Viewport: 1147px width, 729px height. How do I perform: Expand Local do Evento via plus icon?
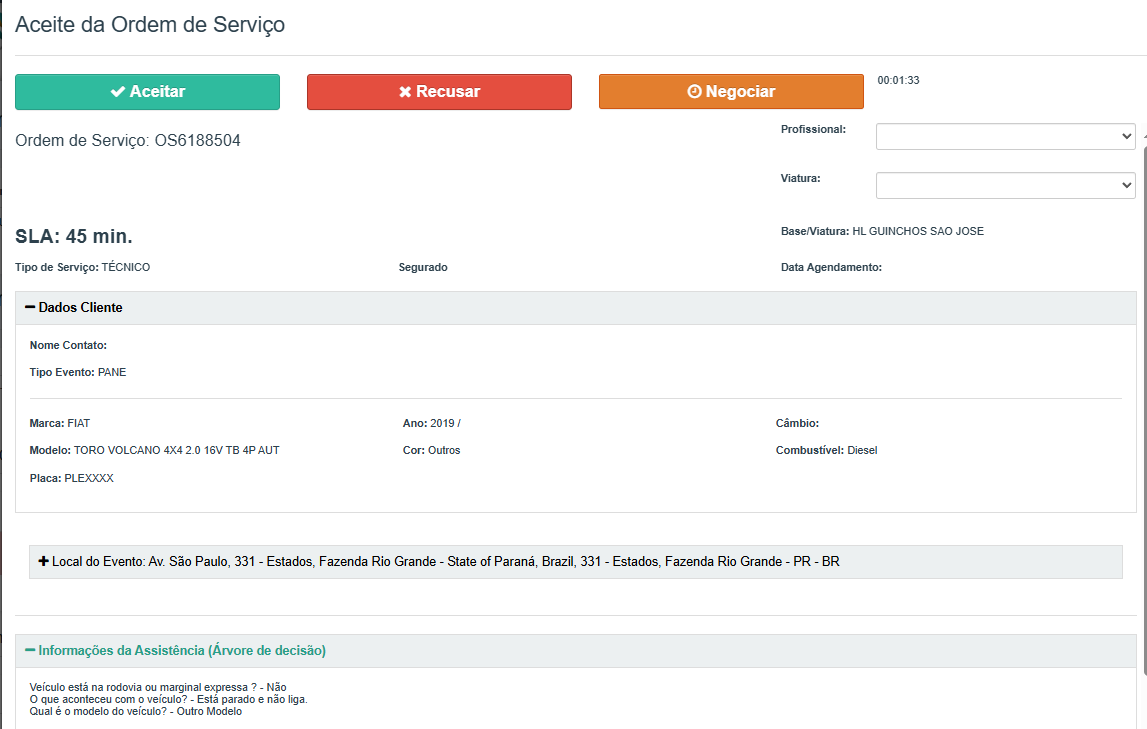[43, 562]
